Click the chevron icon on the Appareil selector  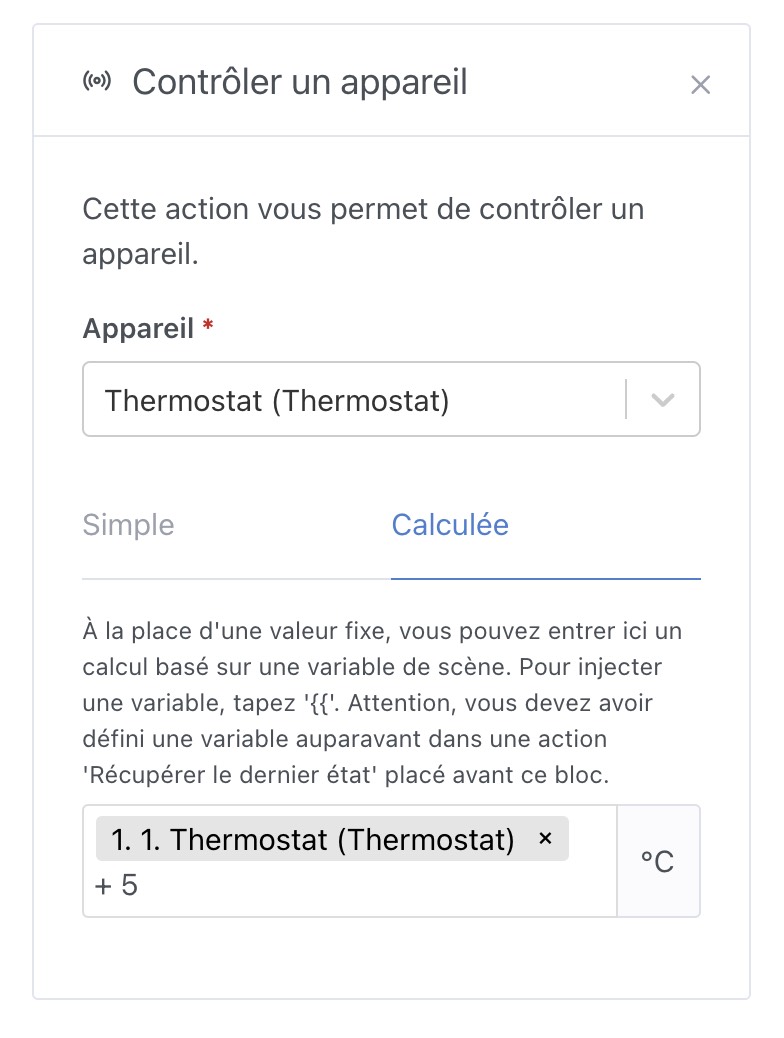click(662, 398)
